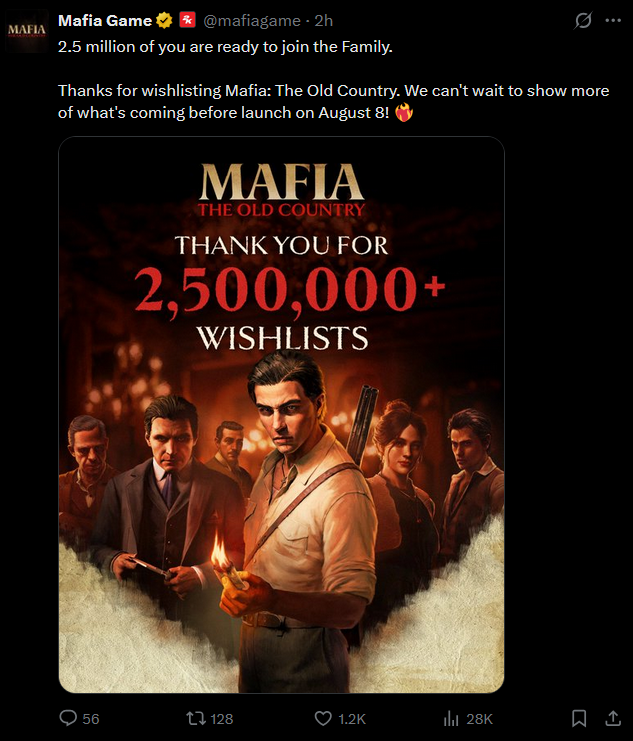
Task: Open the three-dot more options menu
Action: click(613, 20)
